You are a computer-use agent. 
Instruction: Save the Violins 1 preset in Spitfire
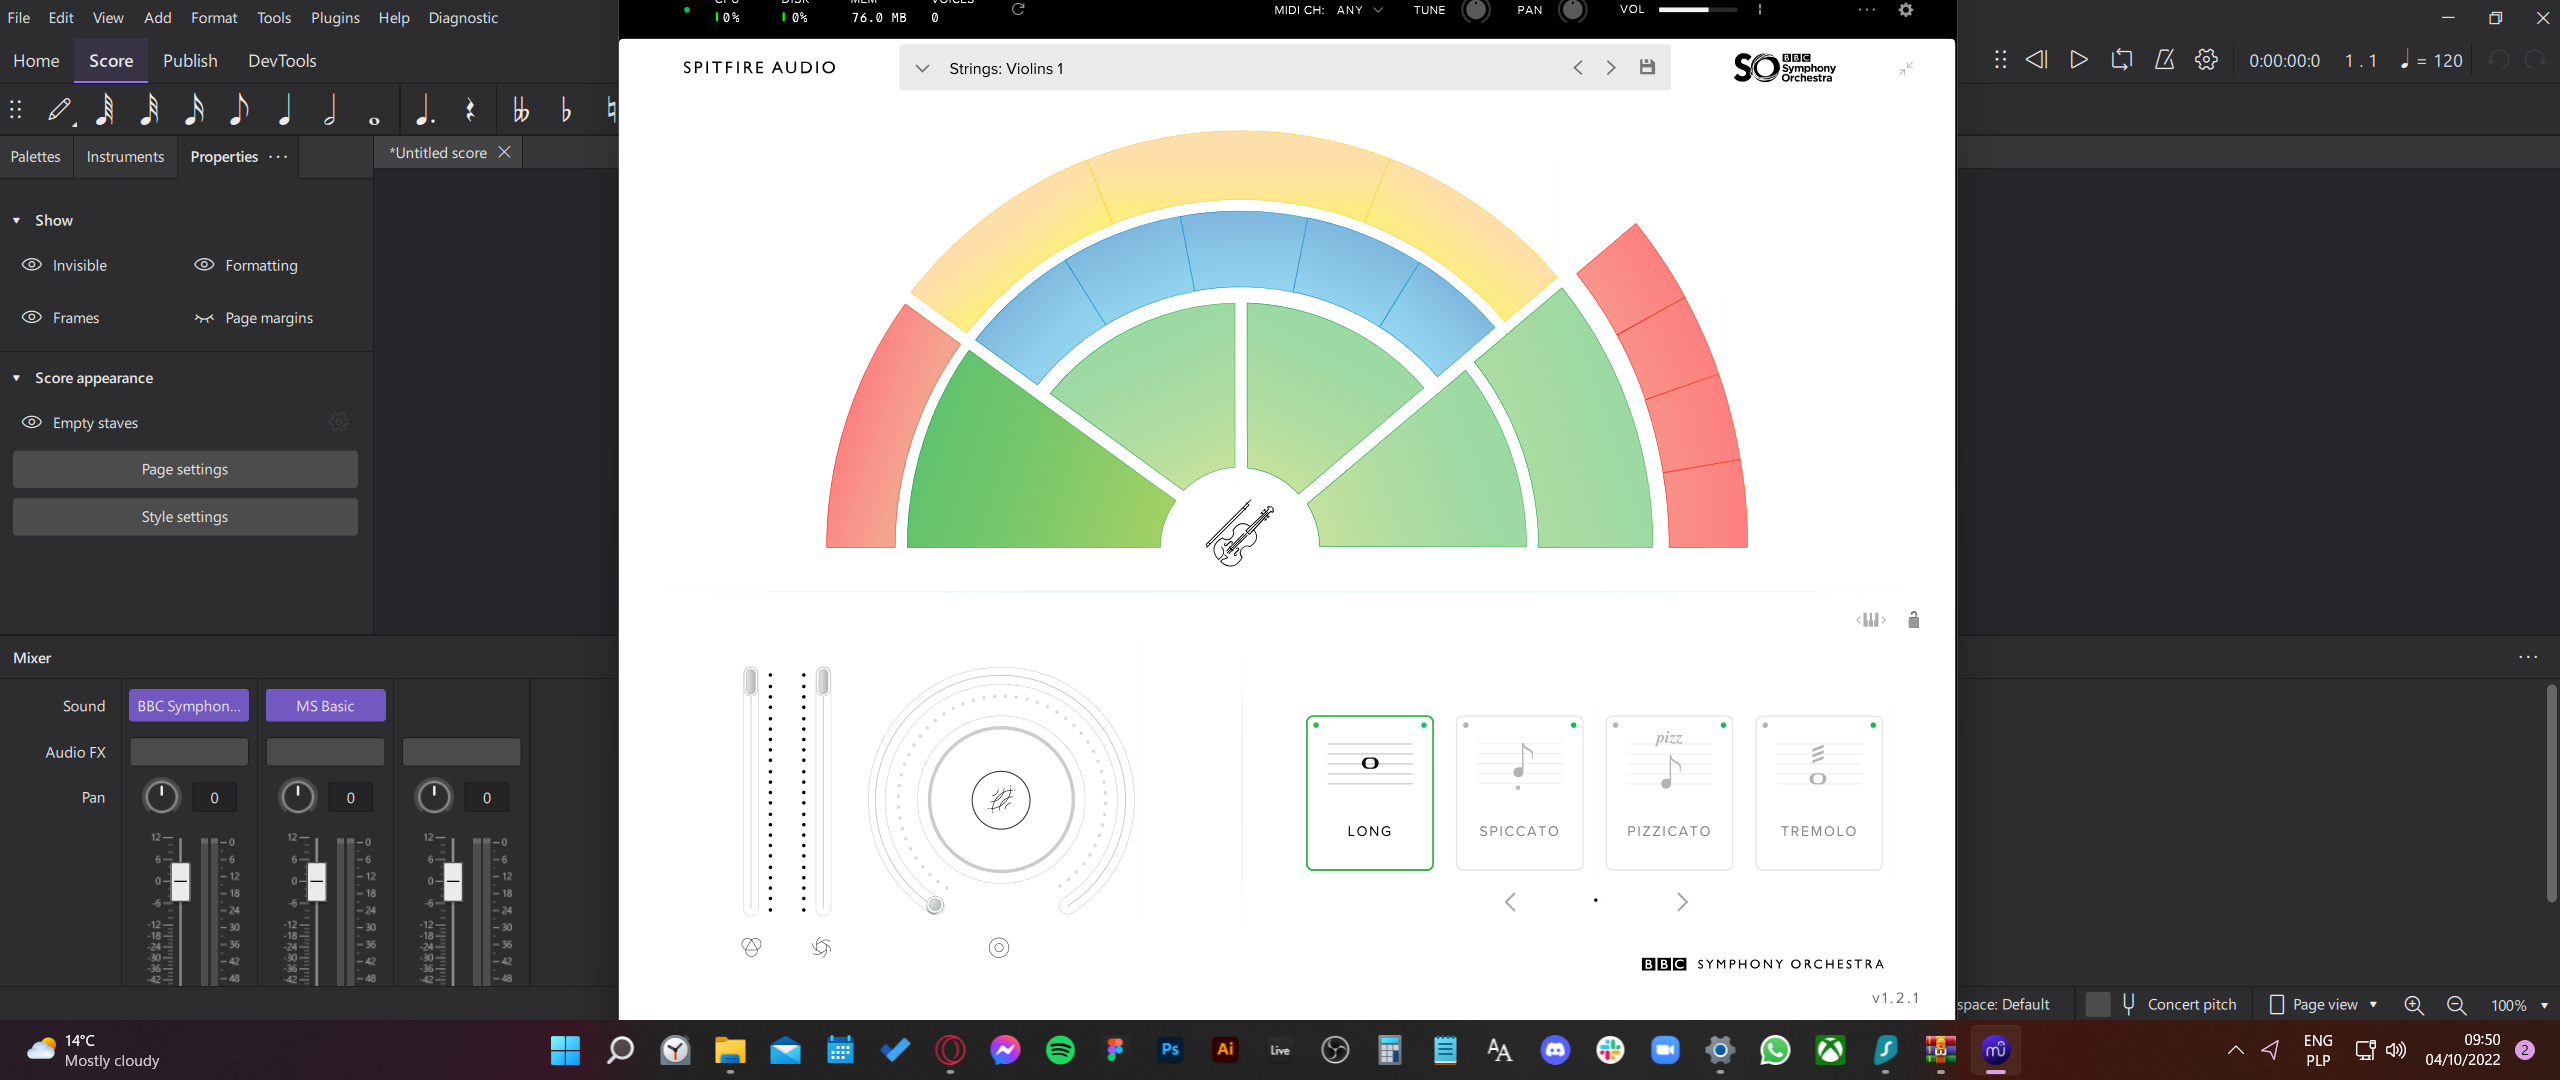coord(1647,67)
